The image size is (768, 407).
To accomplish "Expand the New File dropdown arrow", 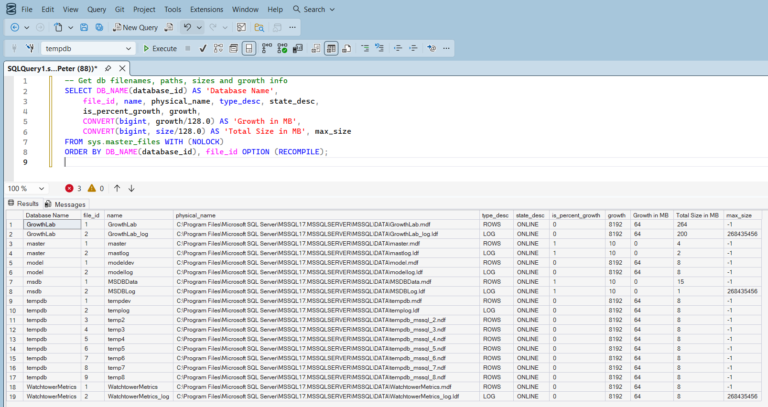I will pyautogui.click(x=70, y=27).
